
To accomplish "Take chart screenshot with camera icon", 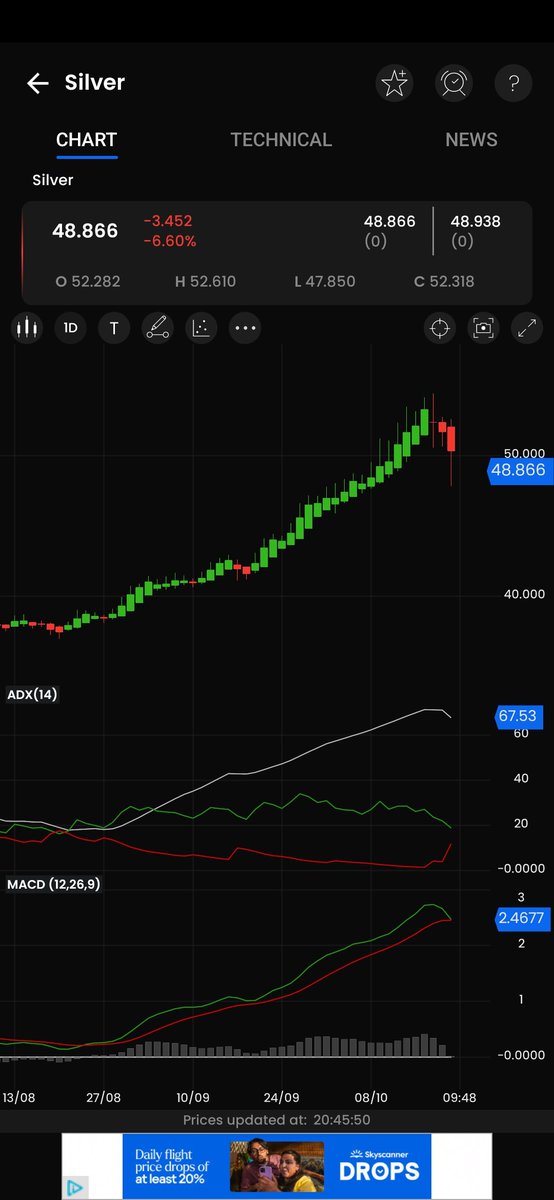I will (483, 328).
